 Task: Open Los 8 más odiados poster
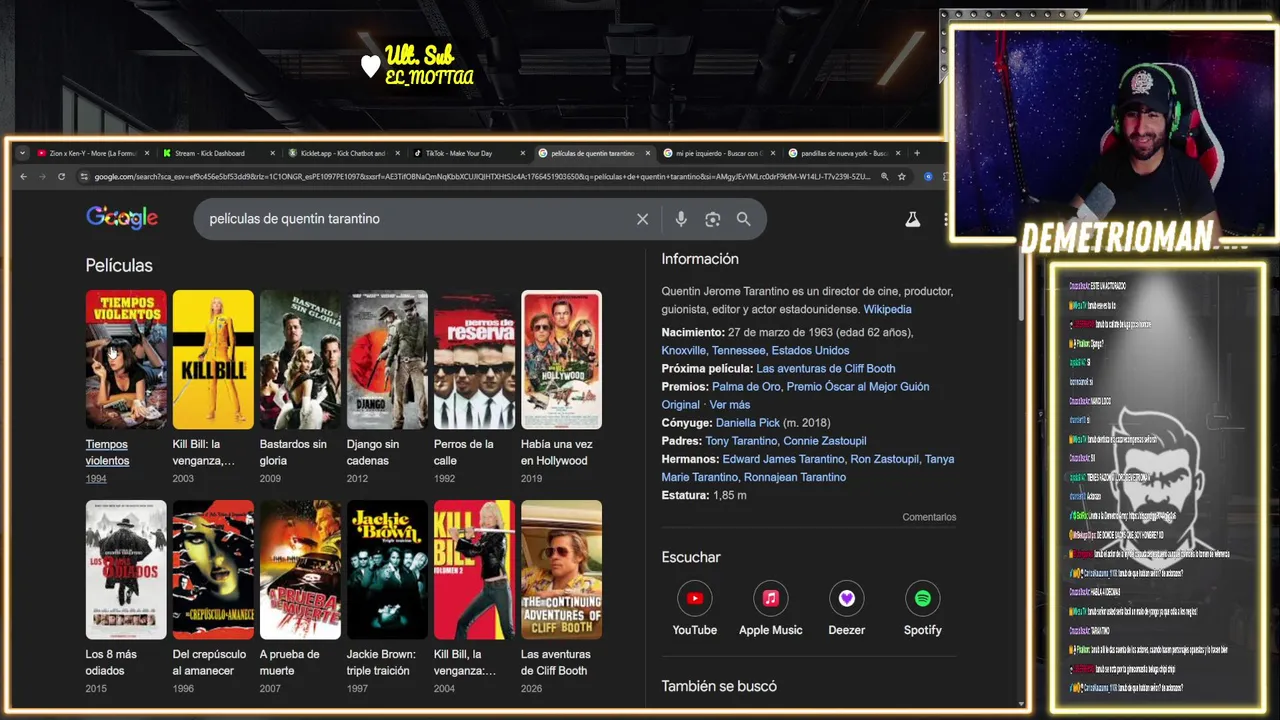coord(126,569)
